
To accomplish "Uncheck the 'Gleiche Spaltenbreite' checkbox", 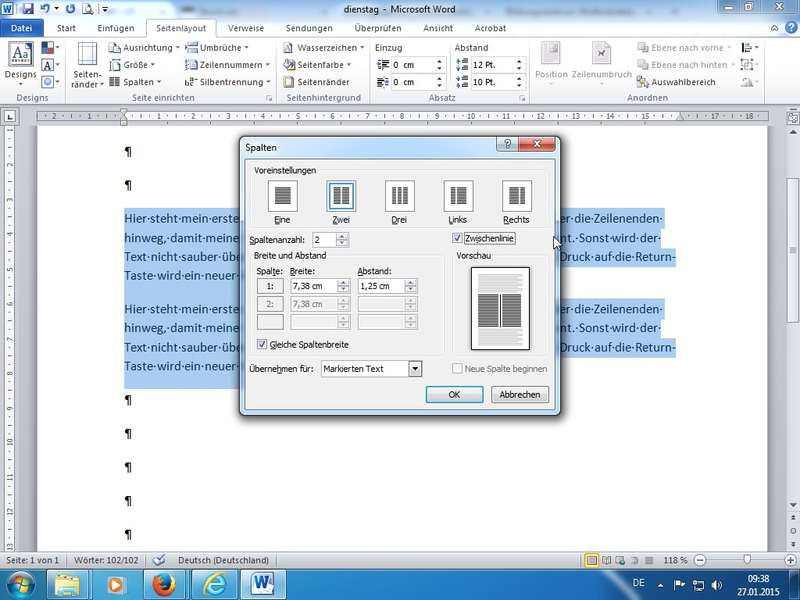I will pos(263,344).
